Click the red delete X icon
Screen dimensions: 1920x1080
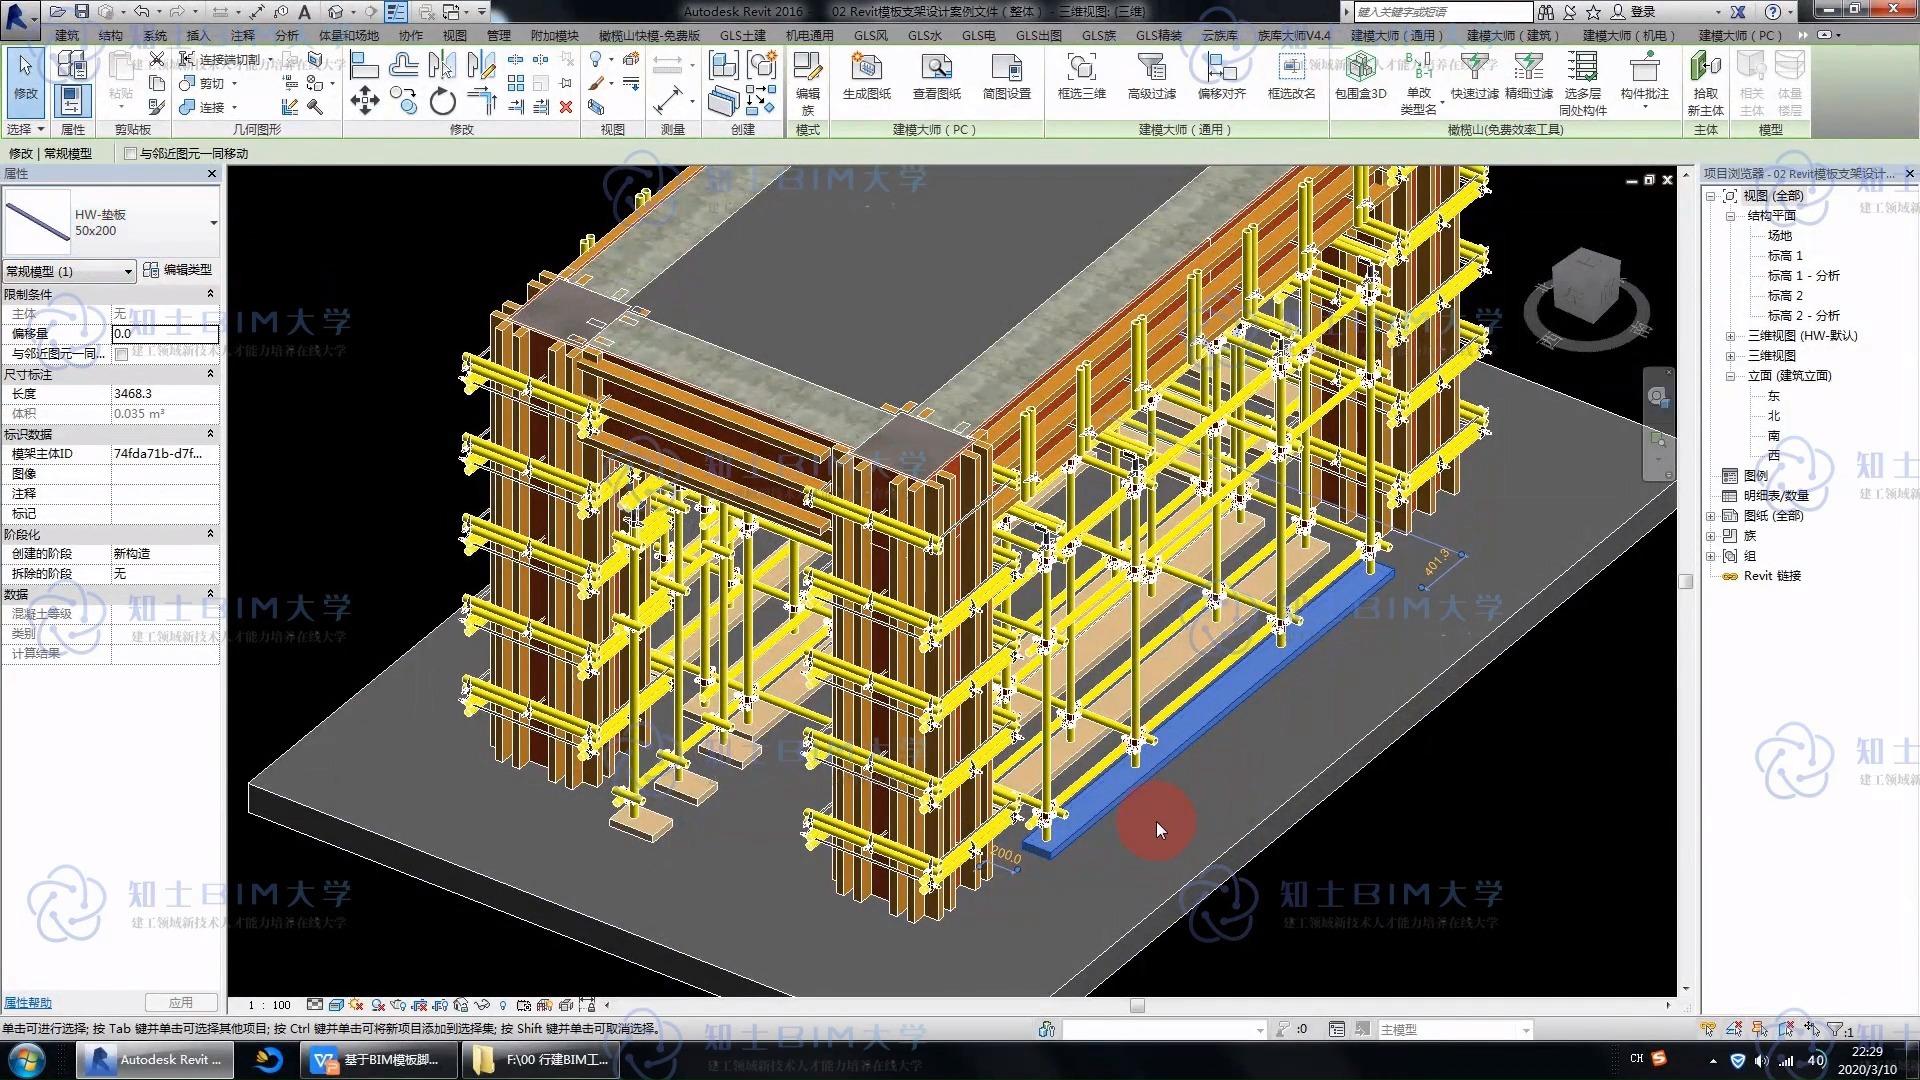coord(566,107)
